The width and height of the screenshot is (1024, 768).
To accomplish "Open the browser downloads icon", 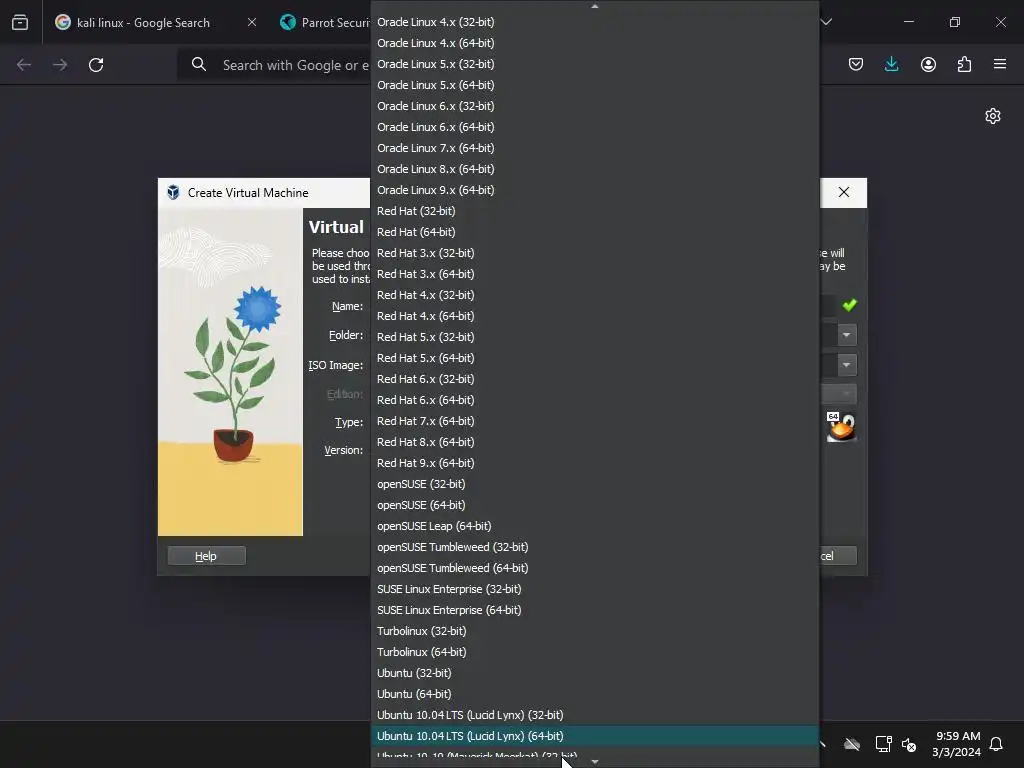I will pos(891,64).
